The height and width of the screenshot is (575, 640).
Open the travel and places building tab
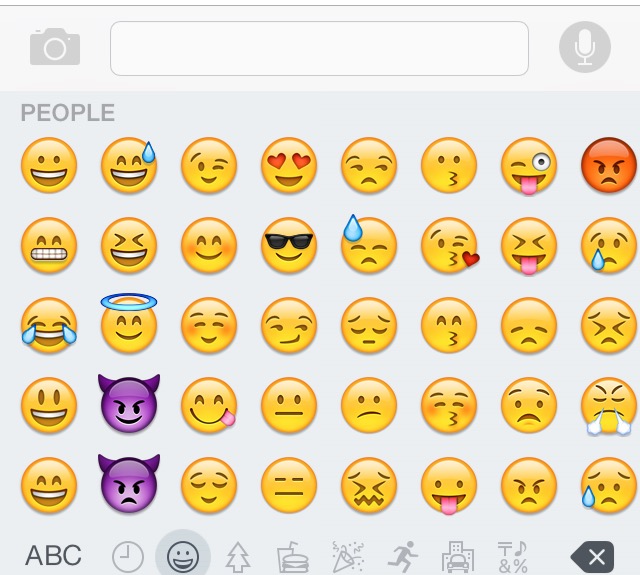(x=458, y=557)
